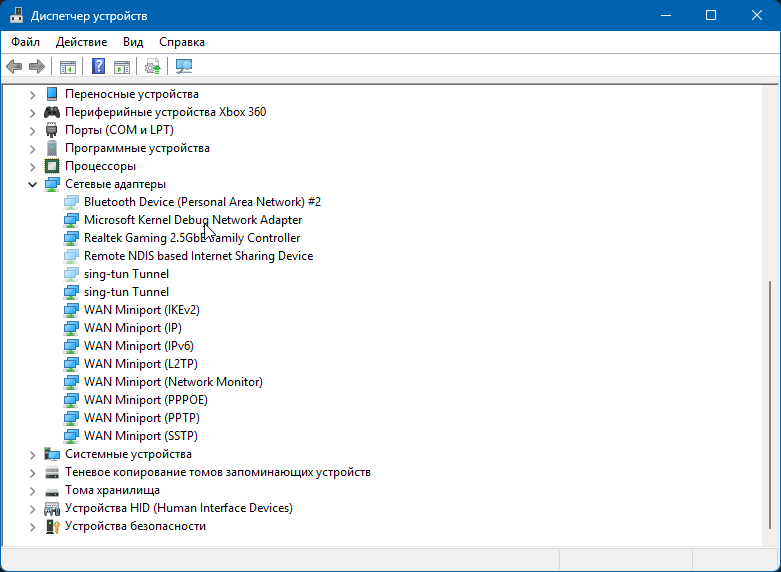Expand Переносные устройства node

(32, 94)
